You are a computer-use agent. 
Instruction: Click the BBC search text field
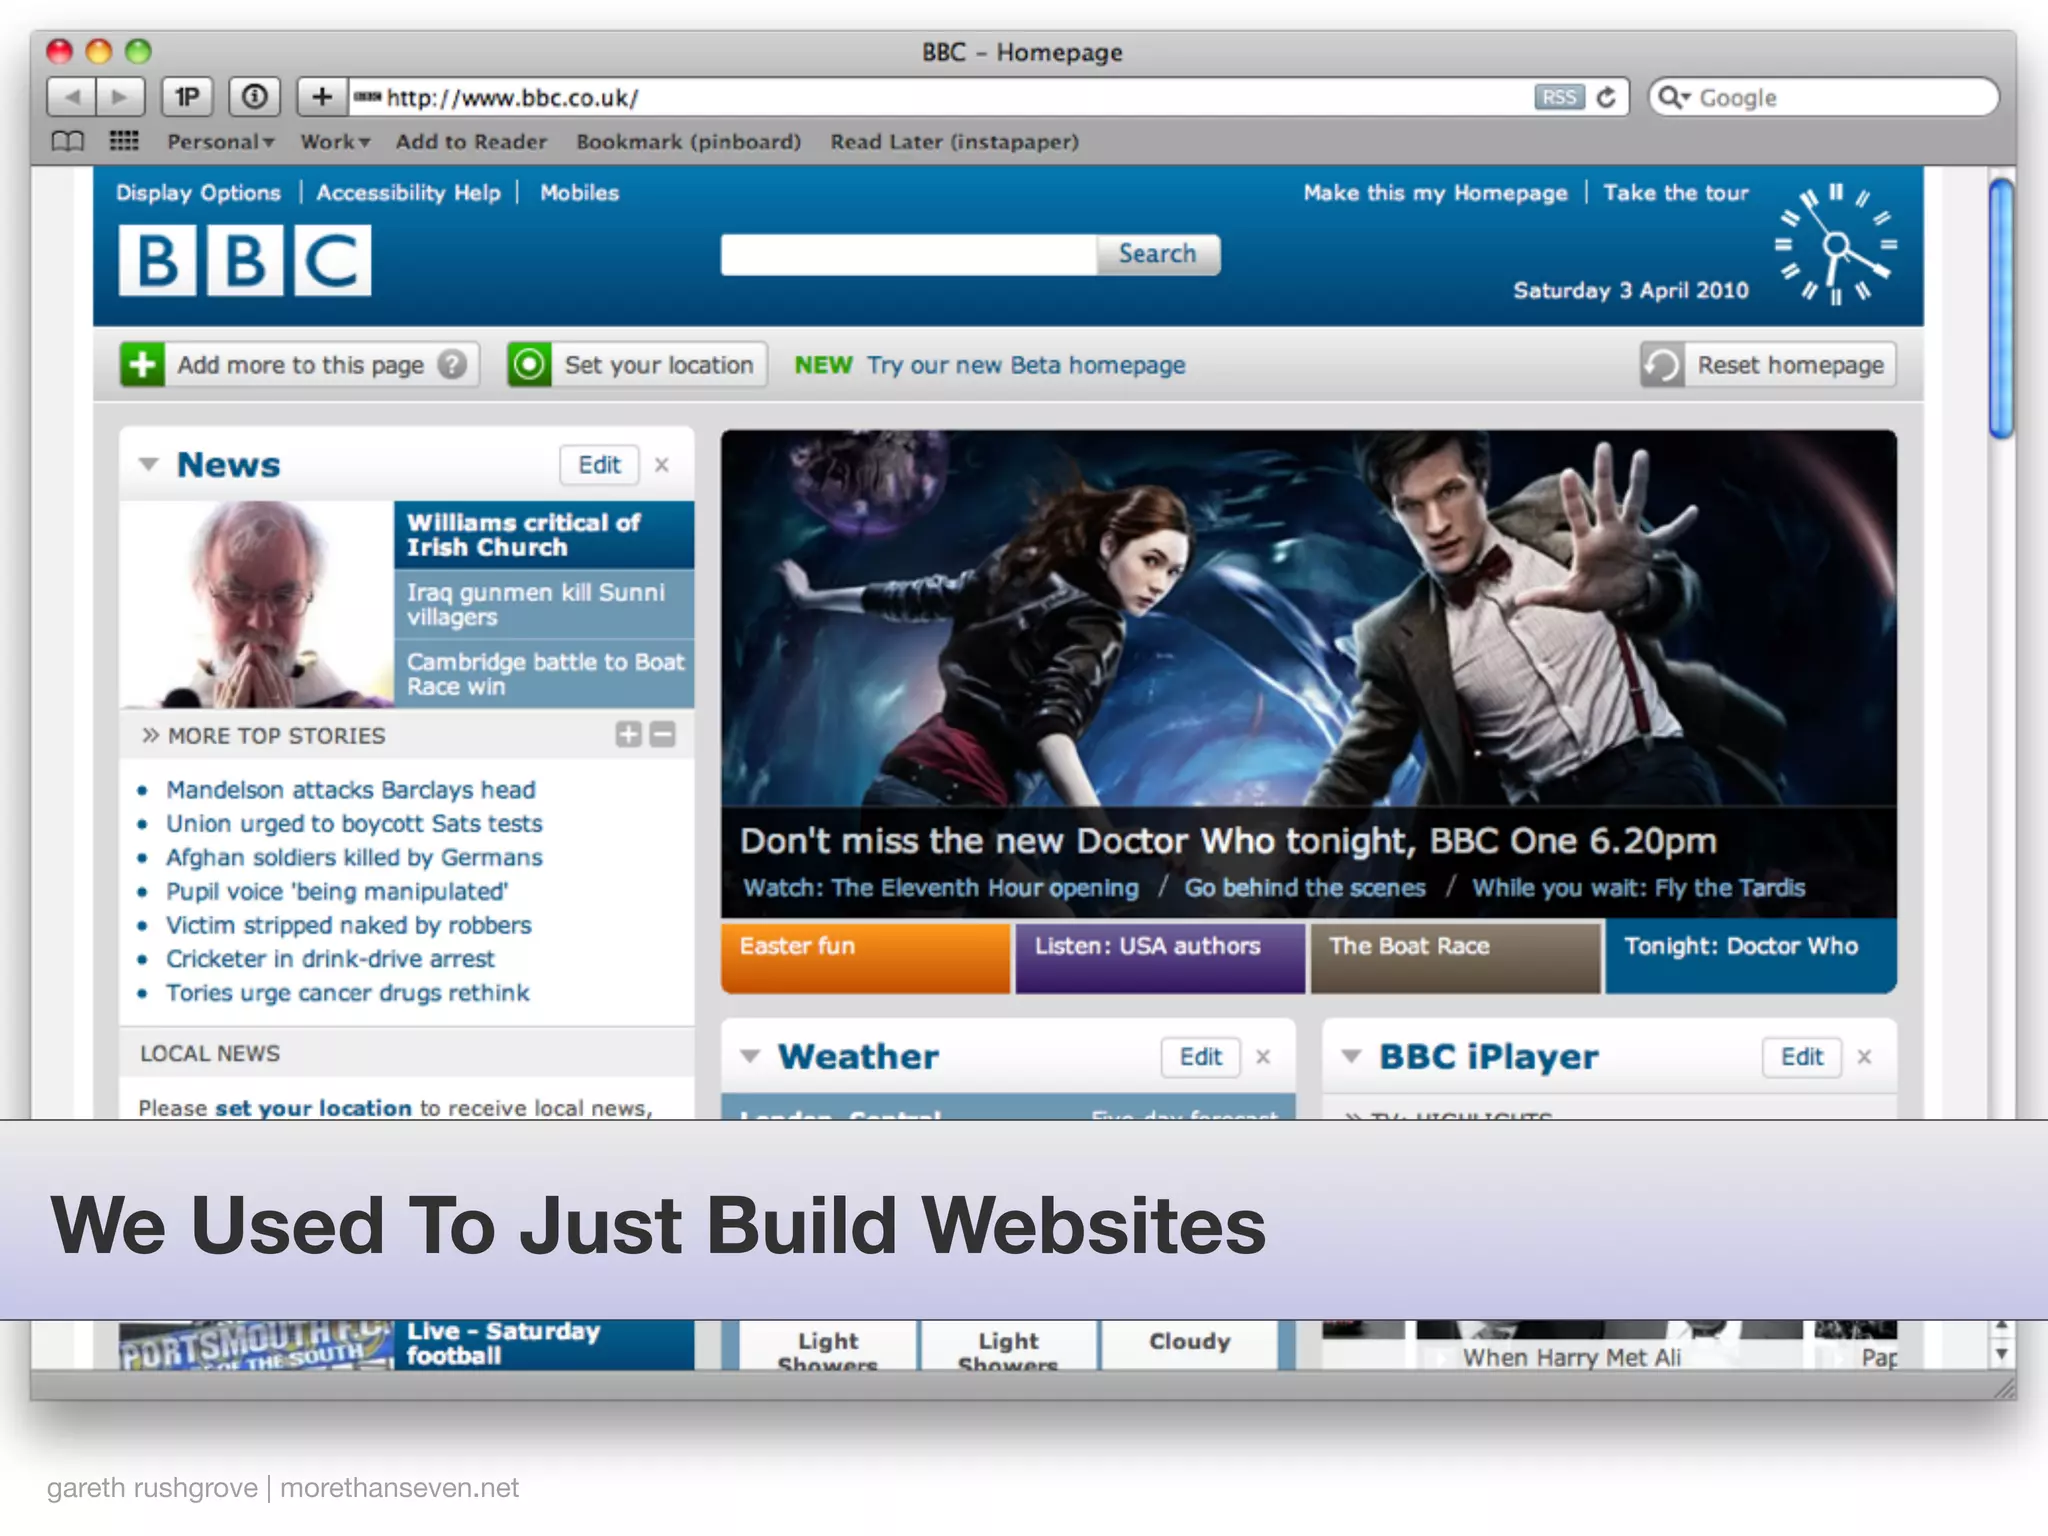[x=909, y=254]
